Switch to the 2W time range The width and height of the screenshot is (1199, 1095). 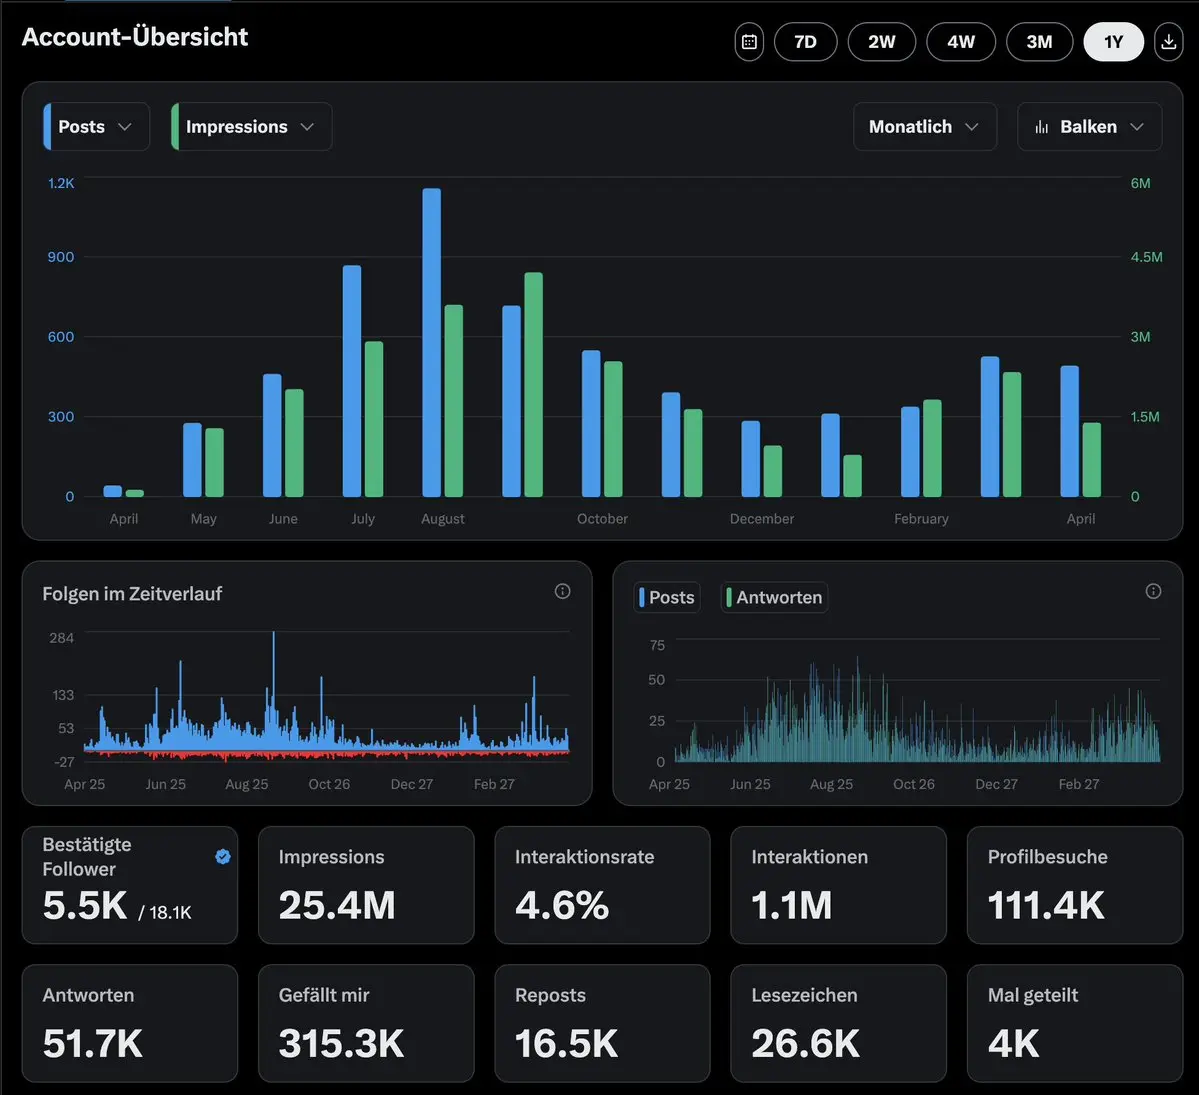tap(881, 42)
